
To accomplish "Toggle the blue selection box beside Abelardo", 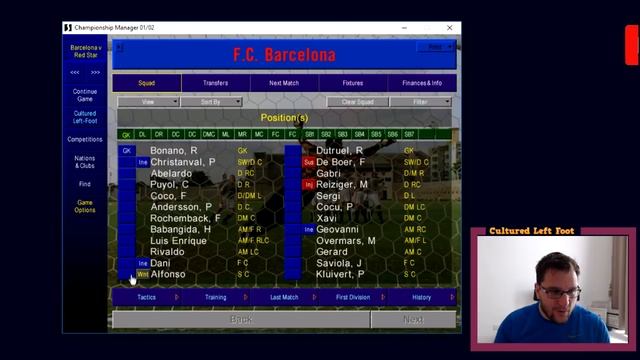I will coord(127,173).
